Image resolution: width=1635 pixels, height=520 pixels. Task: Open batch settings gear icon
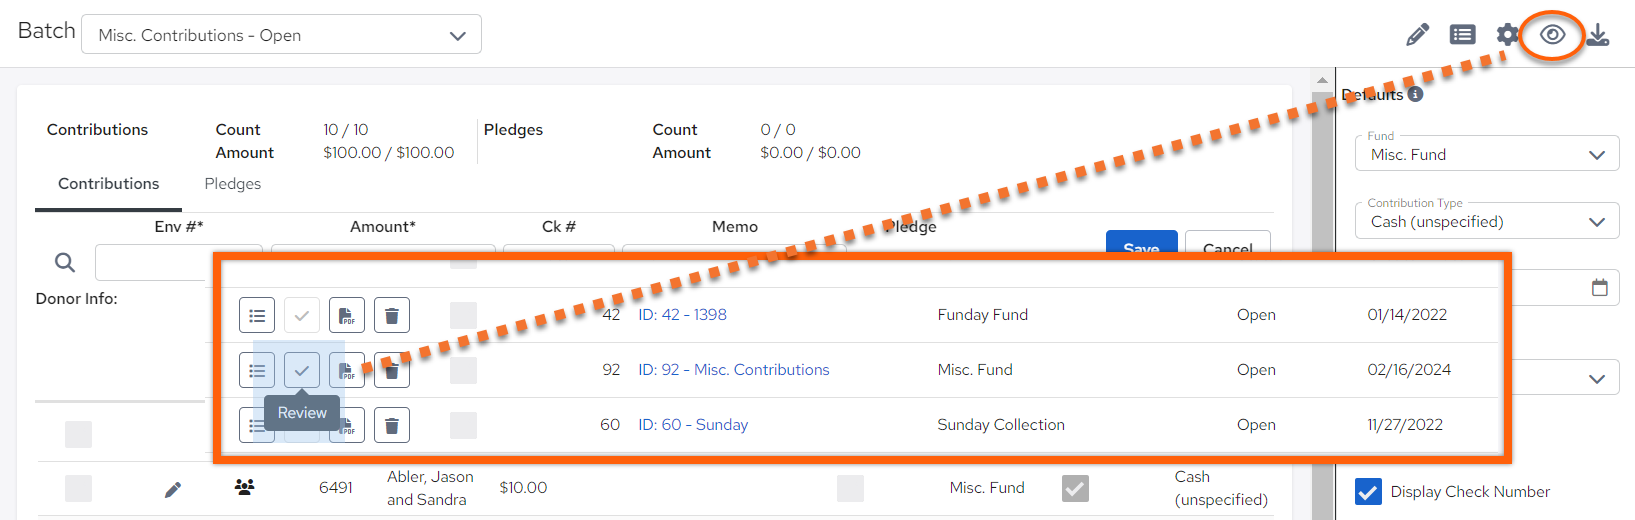[x=1508, y=35]
